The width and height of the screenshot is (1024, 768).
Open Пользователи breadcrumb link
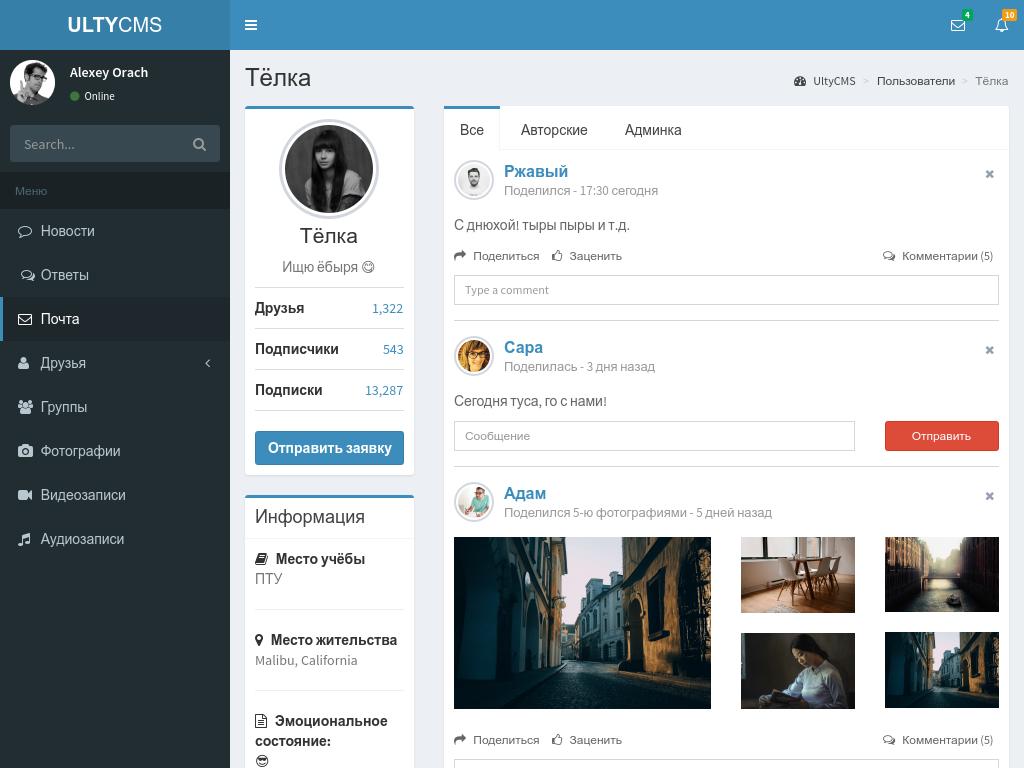coord(915,81)
